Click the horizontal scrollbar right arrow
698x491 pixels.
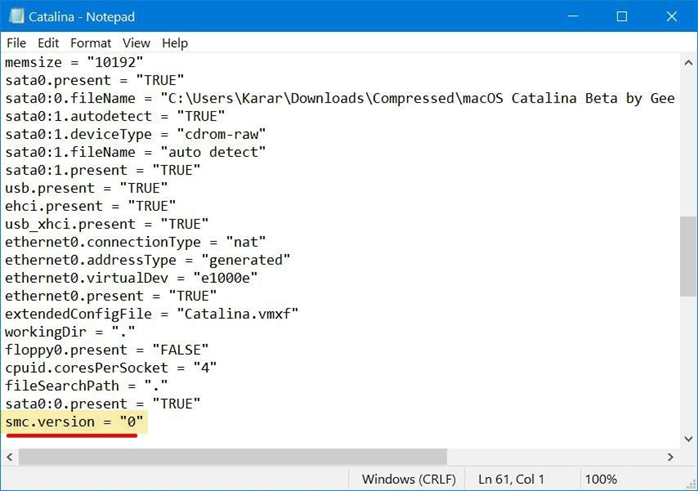670,457
